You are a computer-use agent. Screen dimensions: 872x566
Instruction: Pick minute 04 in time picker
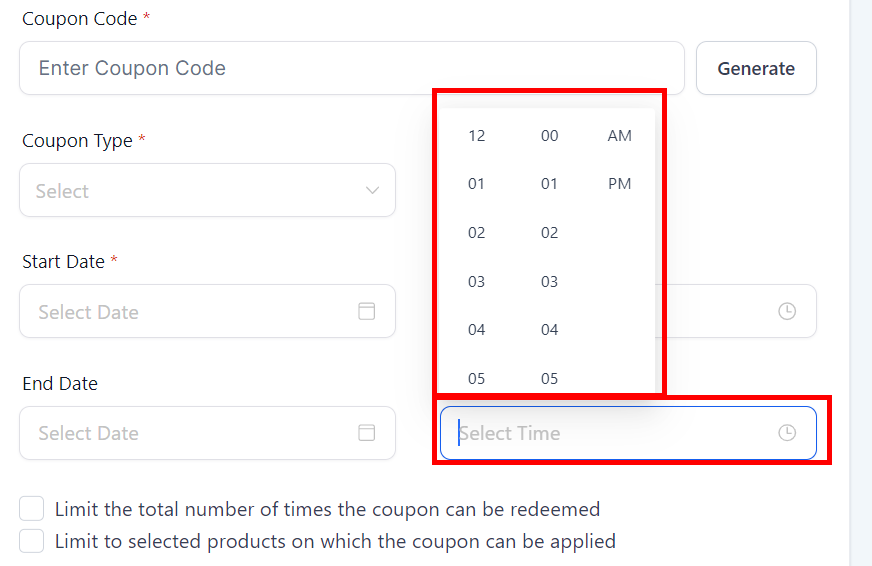(549, 330)
